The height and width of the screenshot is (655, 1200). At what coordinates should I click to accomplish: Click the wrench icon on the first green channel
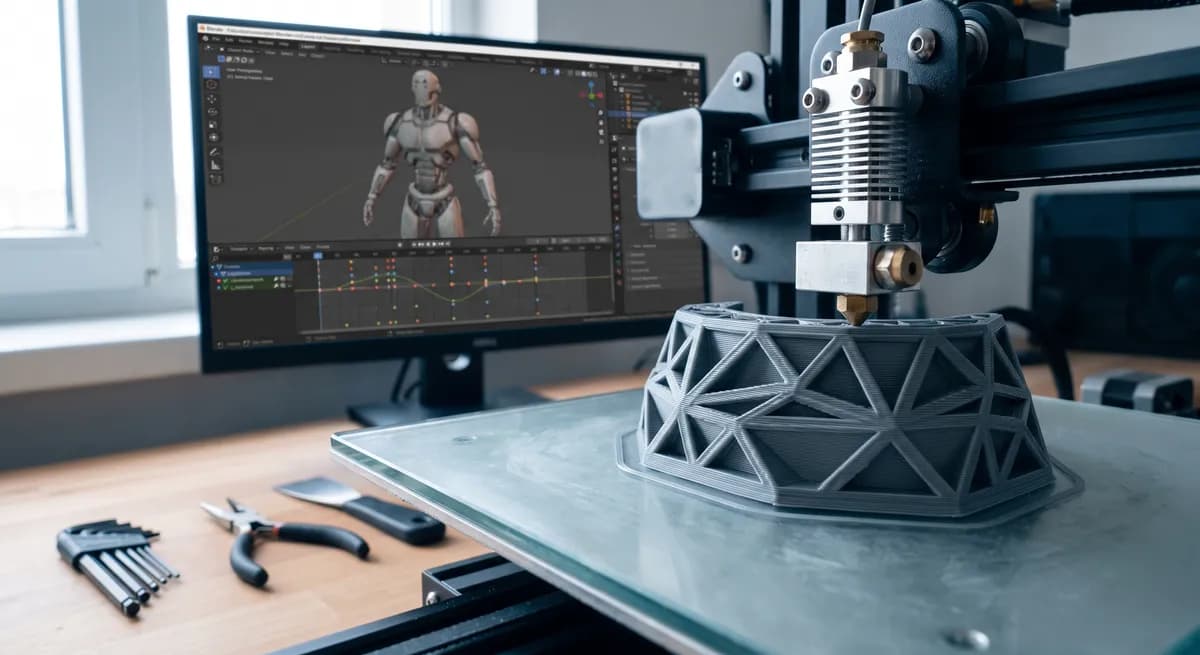point(276,279)
